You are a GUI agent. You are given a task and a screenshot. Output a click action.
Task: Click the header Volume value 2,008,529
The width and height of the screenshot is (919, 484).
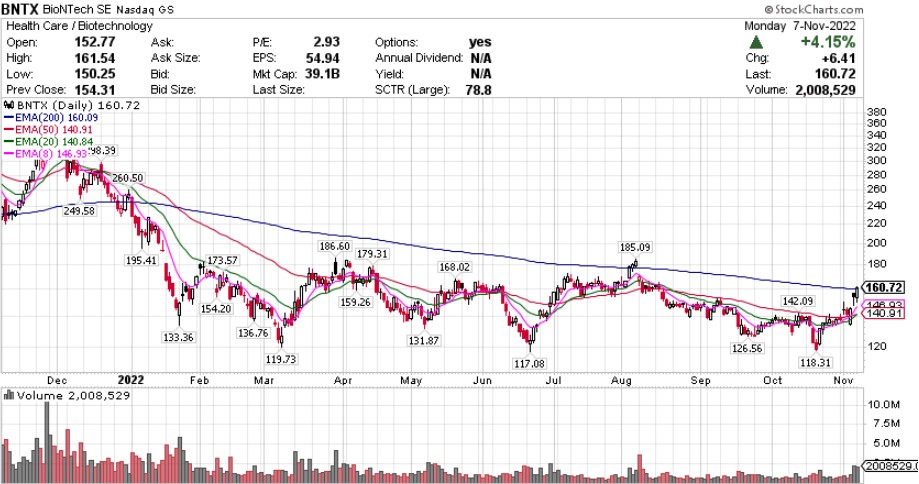click(x=825, y=90)
